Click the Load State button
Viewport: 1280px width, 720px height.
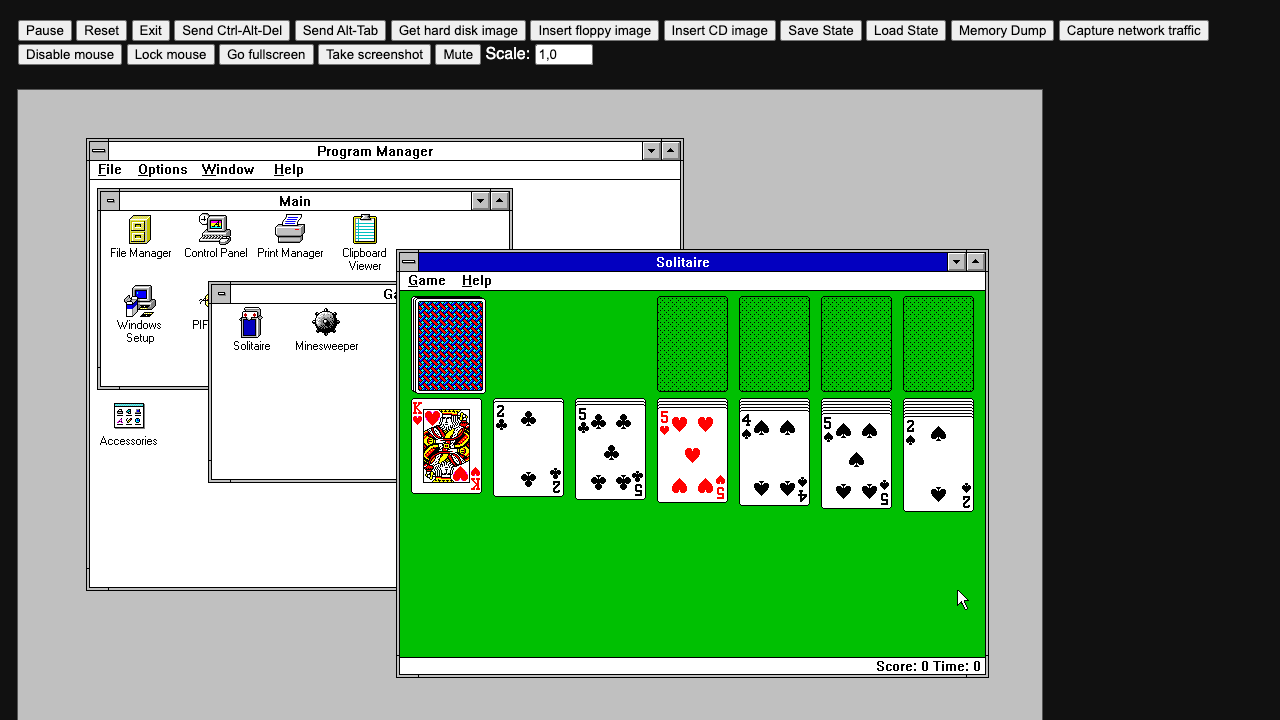tap(906, 31)
